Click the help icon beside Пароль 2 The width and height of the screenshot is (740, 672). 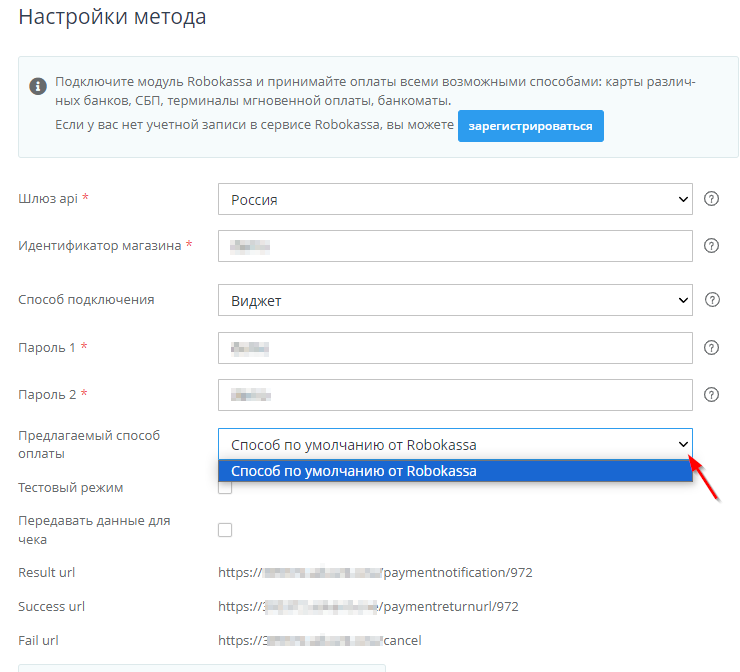click(712, 395)
